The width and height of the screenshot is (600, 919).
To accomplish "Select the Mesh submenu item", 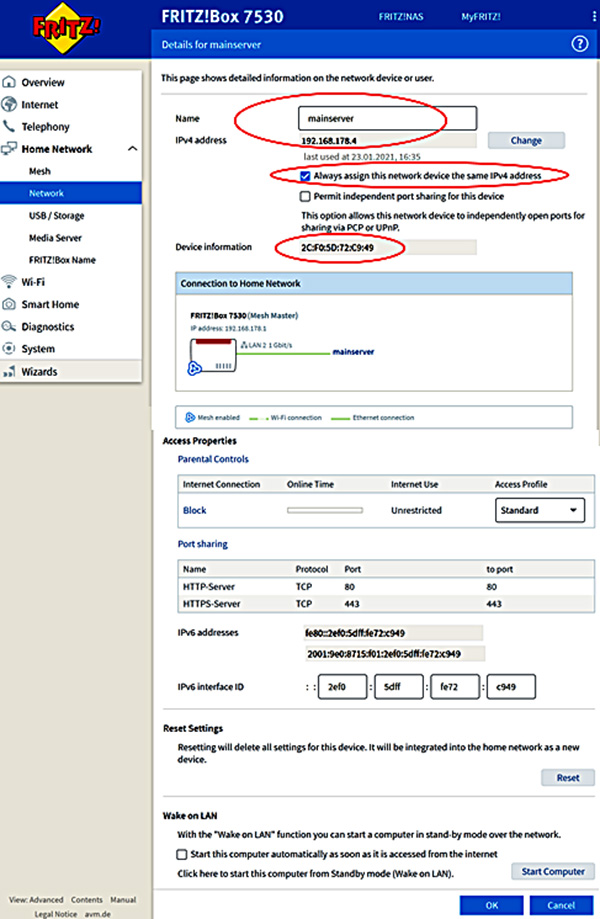I will (x=40, y=171).
